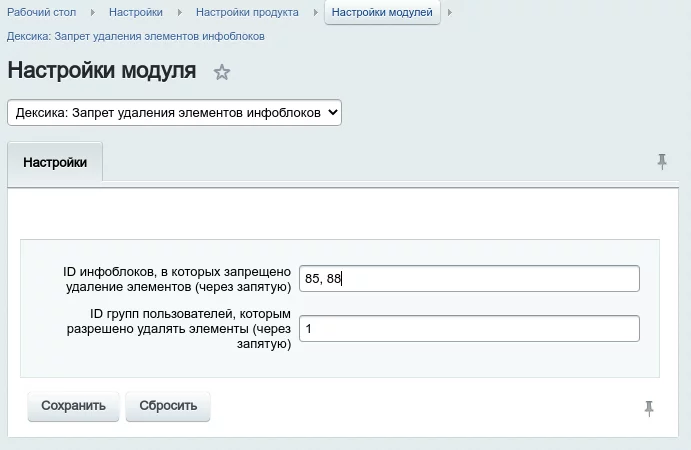Click the Сбросить button
Viewport: 691px width, 450px height.
pos(168,406)
